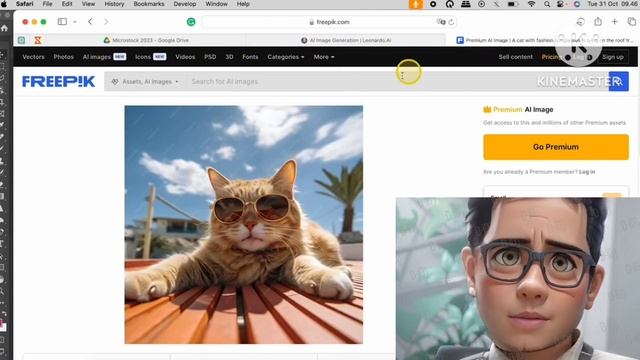
Task: Switch to Microstock 2023 Google Drive tab
Action: (x=146, y=40)
